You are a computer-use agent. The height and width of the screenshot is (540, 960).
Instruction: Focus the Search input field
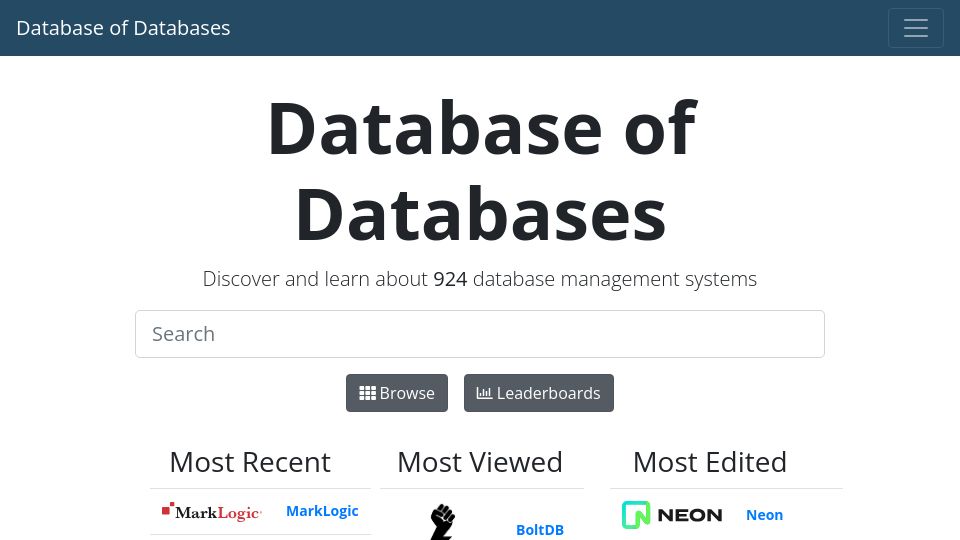click(x=480, y=334)
